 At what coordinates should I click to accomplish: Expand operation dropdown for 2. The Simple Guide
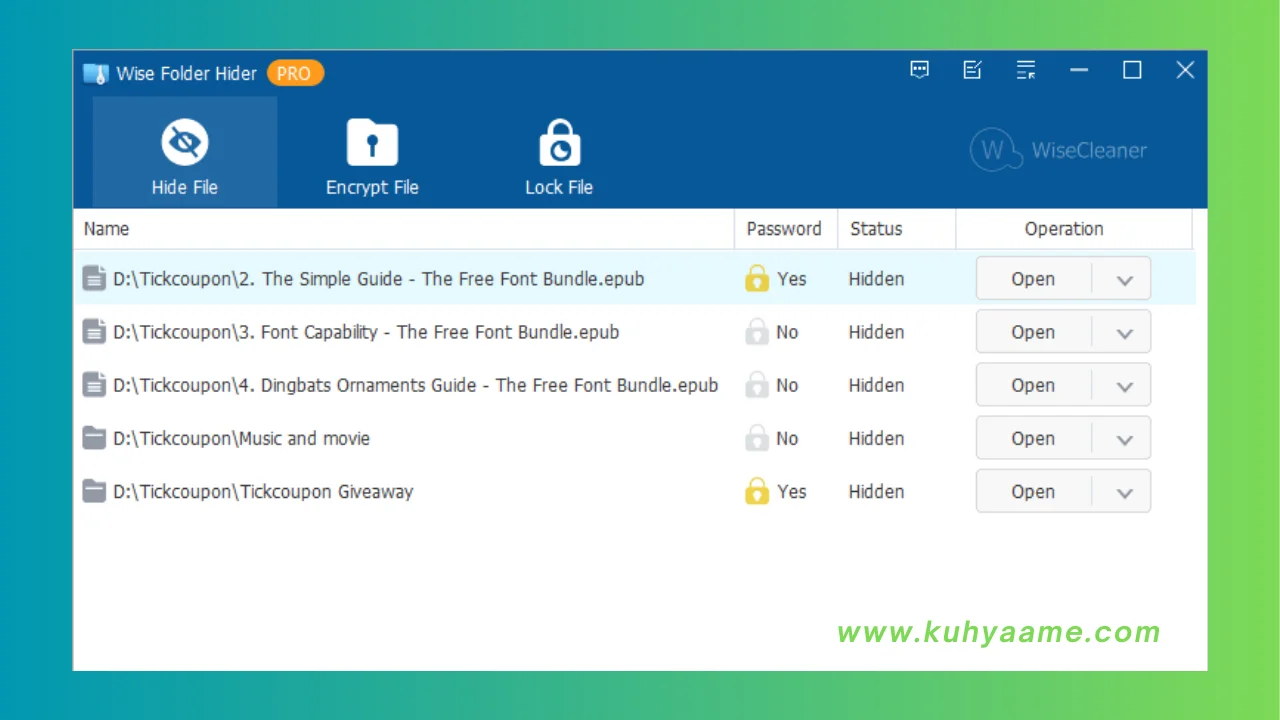[1124, 280]
